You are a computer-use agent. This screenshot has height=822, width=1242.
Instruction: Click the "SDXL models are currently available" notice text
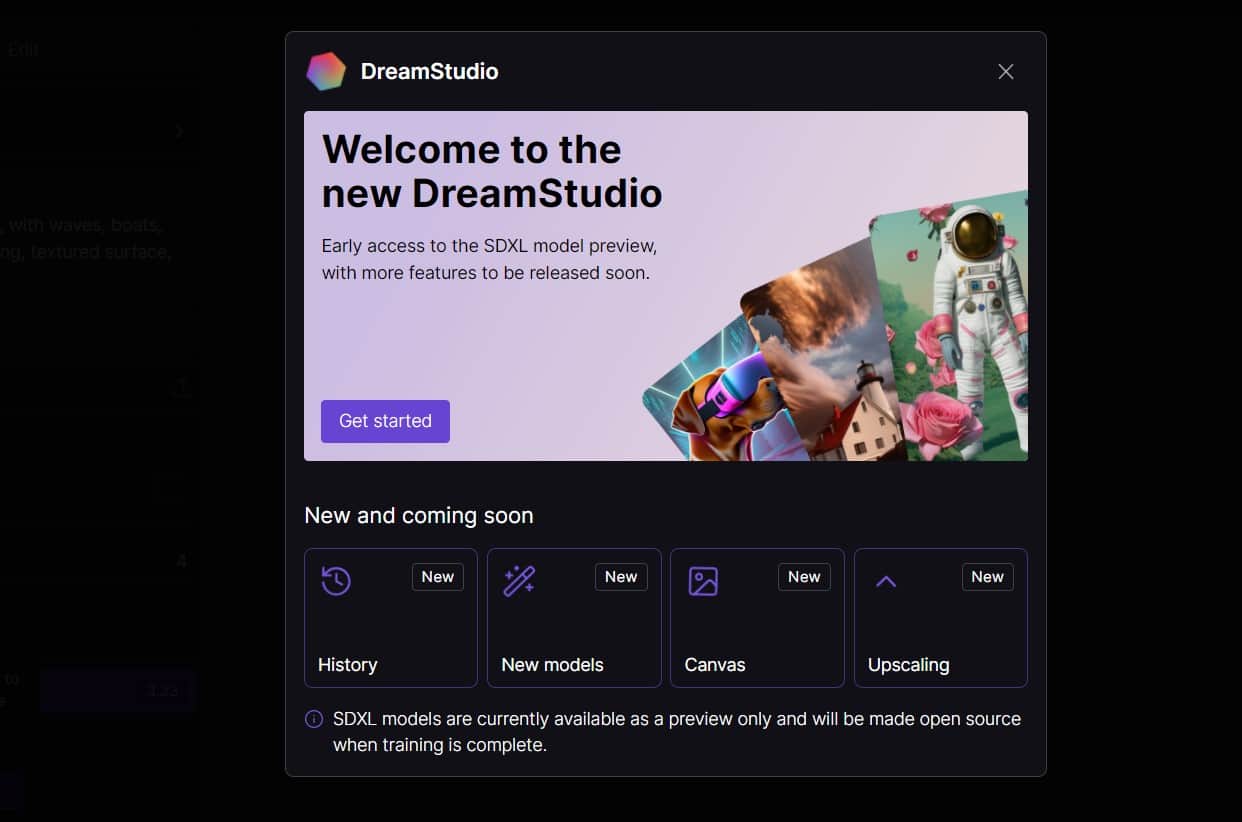tap(677, 732)
